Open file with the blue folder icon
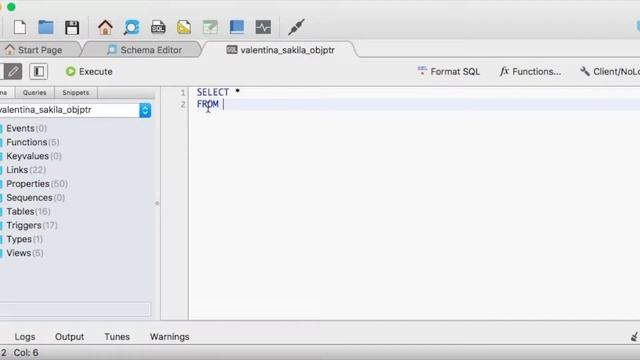 point(46,27)
